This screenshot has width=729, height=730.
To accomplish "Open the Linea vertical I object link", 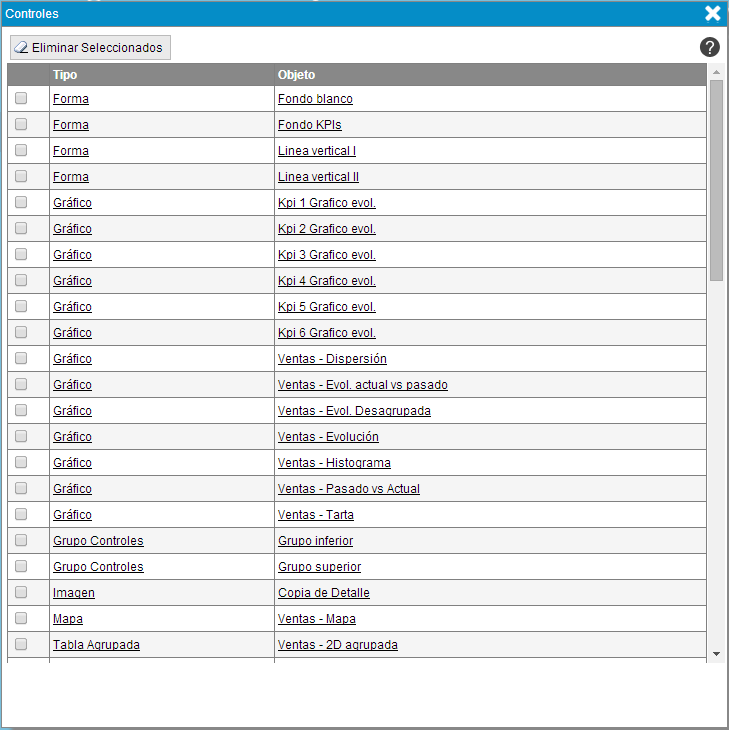I will point(316,151).
